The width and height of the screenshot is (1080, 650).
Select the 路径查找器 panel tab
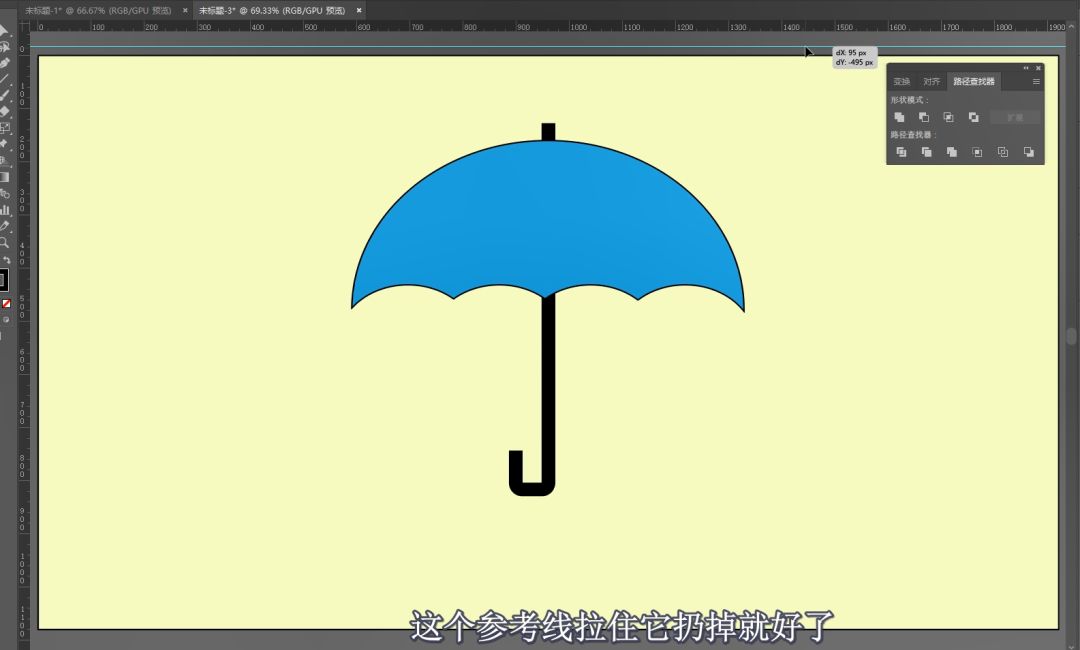coord(974,82)
